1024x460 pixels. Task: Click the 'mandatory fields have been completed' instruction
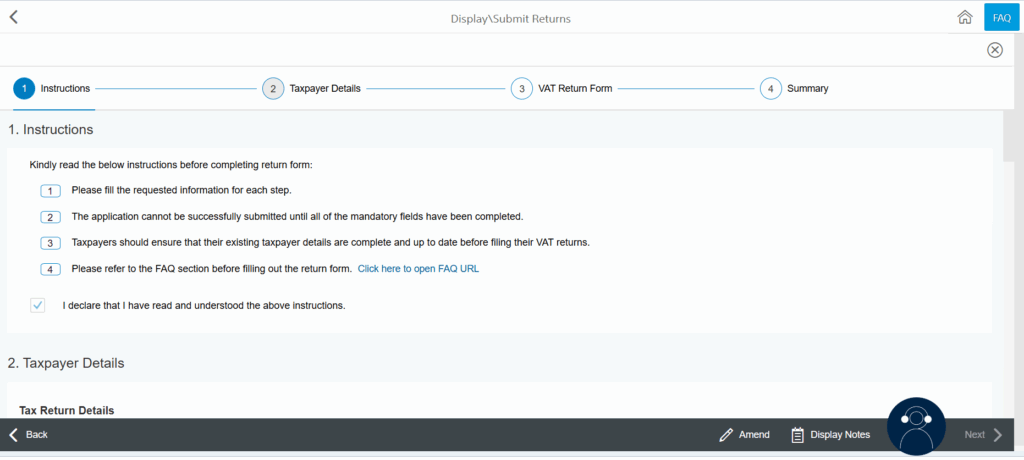[x=297, y=216]
